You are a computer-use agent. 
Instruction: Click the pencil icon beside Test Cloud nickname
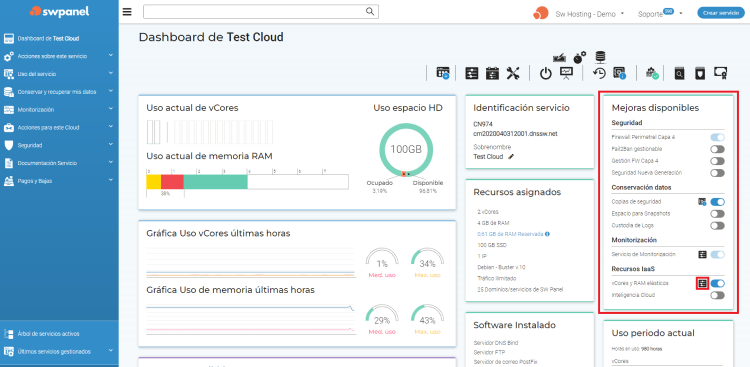511,156
